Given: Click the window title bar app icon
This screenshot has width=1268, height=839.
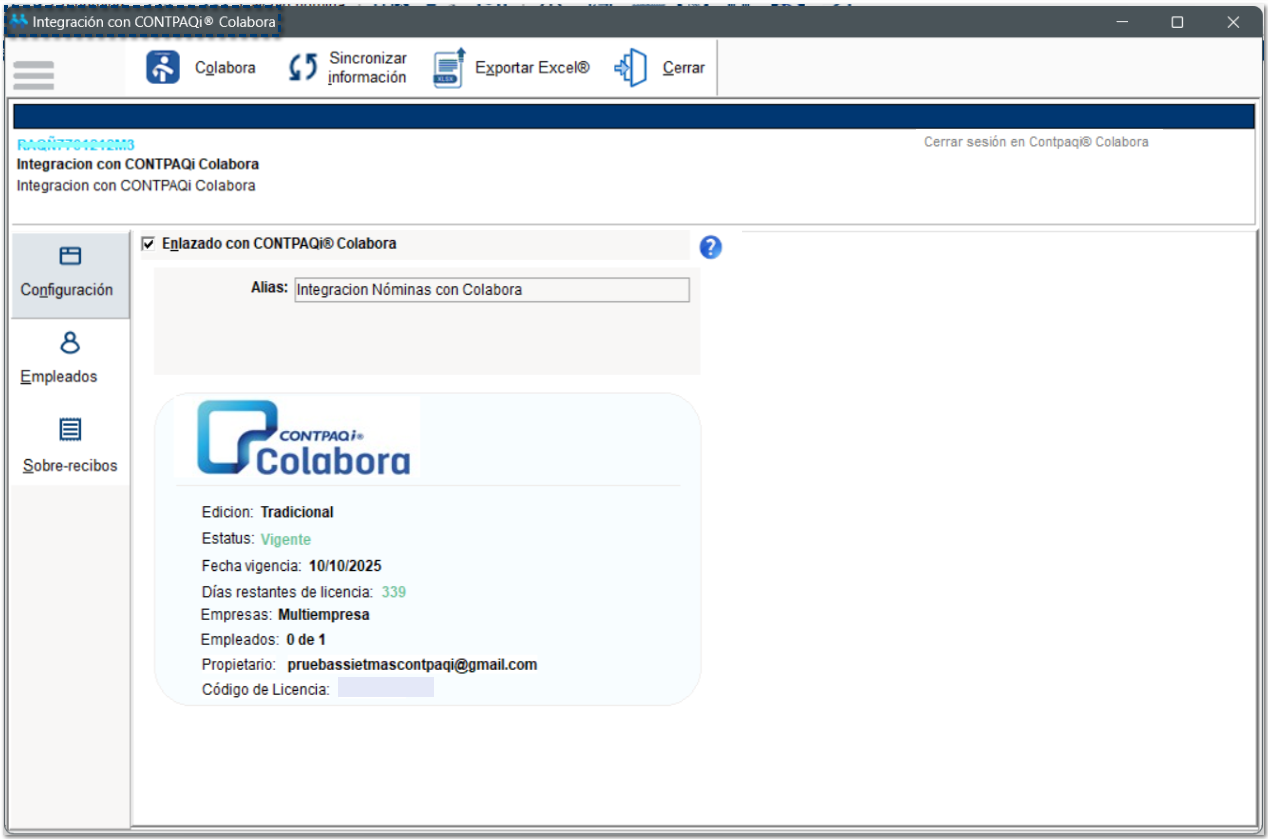Looking at the screenshot, I should click(x=19, y=21).
